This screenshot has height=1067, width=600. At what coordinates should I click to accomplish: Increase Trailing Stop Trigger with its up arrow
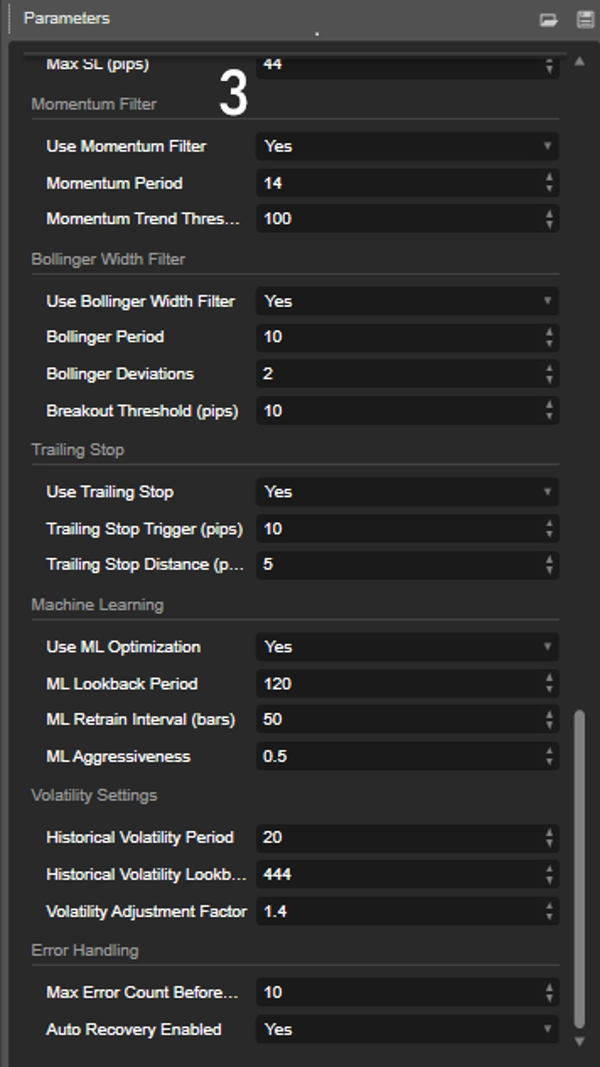pyautogui.click(x=549, y=524)
